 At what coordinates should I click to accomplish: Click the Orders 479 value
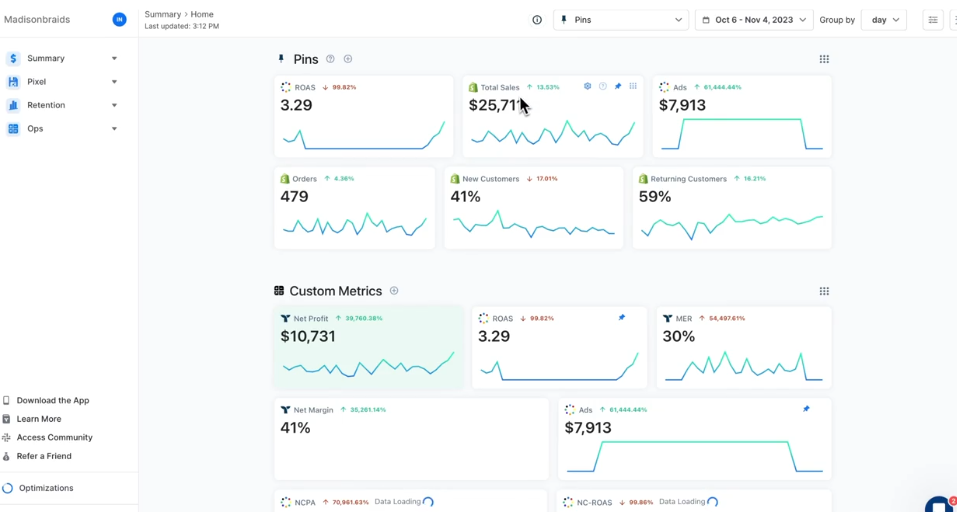[294, 197]
